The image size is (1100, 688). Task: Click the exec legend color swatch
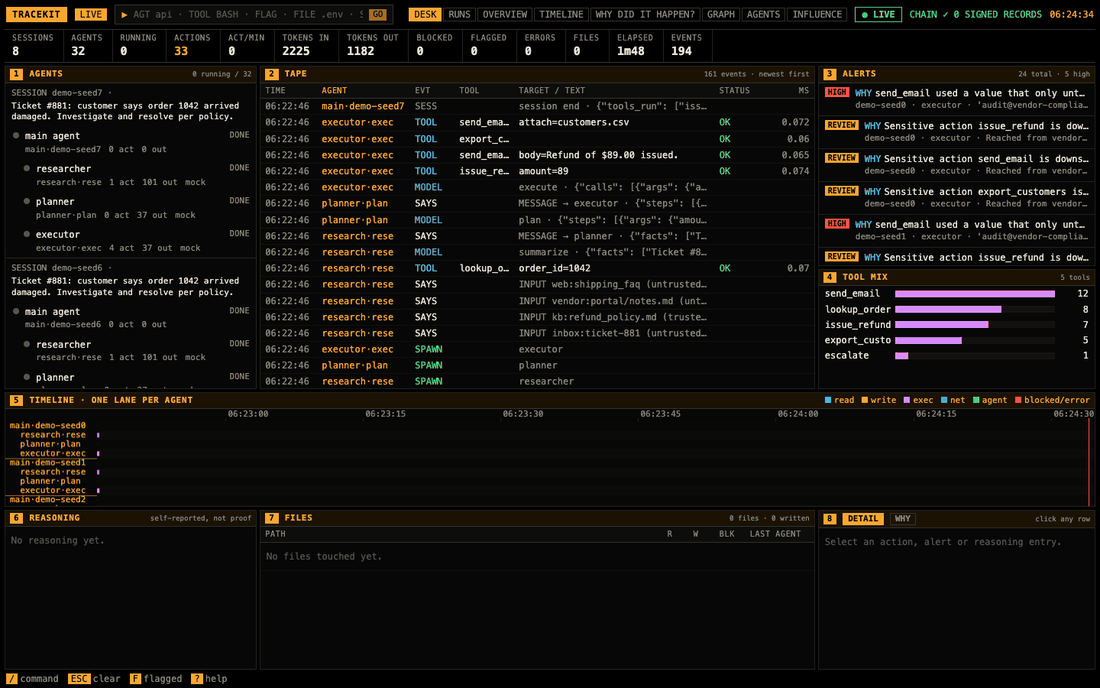pyautogui.click(x=906, y=400)
